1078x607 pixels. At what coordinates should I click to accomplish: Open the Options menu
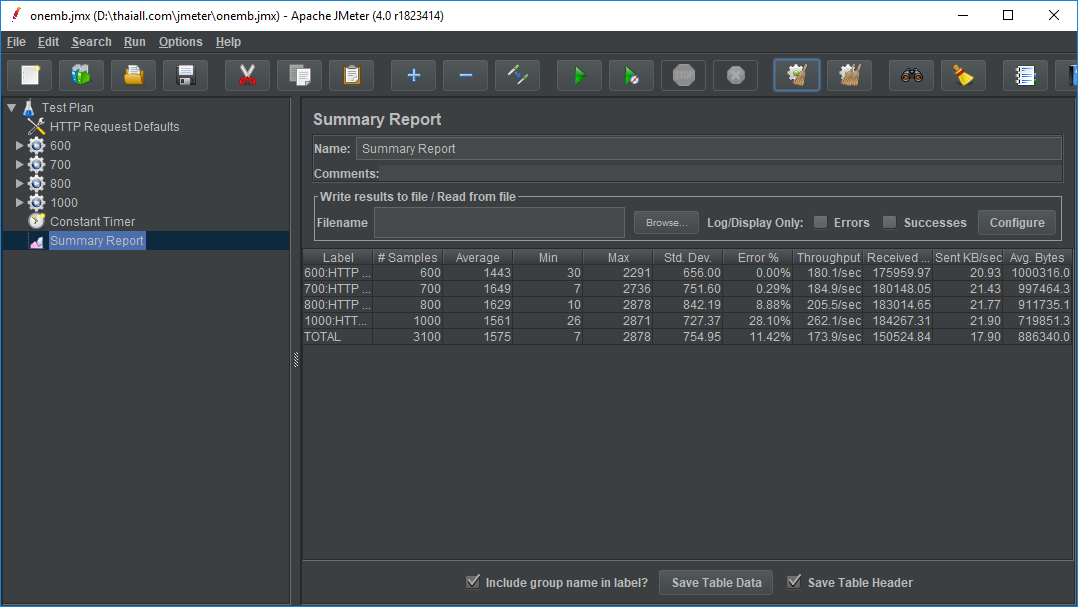180,42
